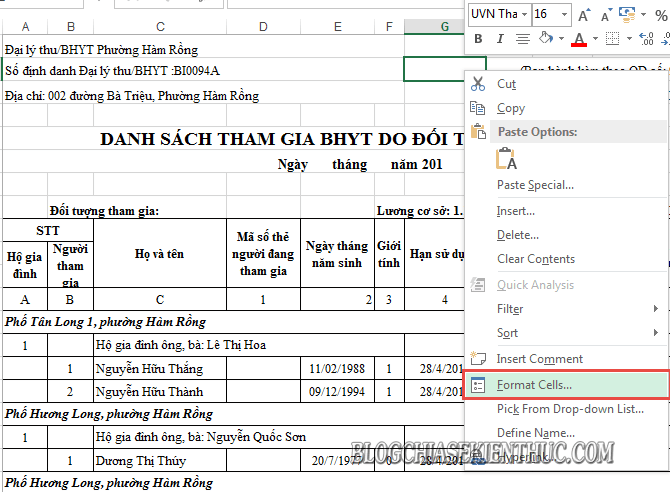Choose Clear Contents menu item
Screen dimensions: 670x492
(x=565, y=259)
